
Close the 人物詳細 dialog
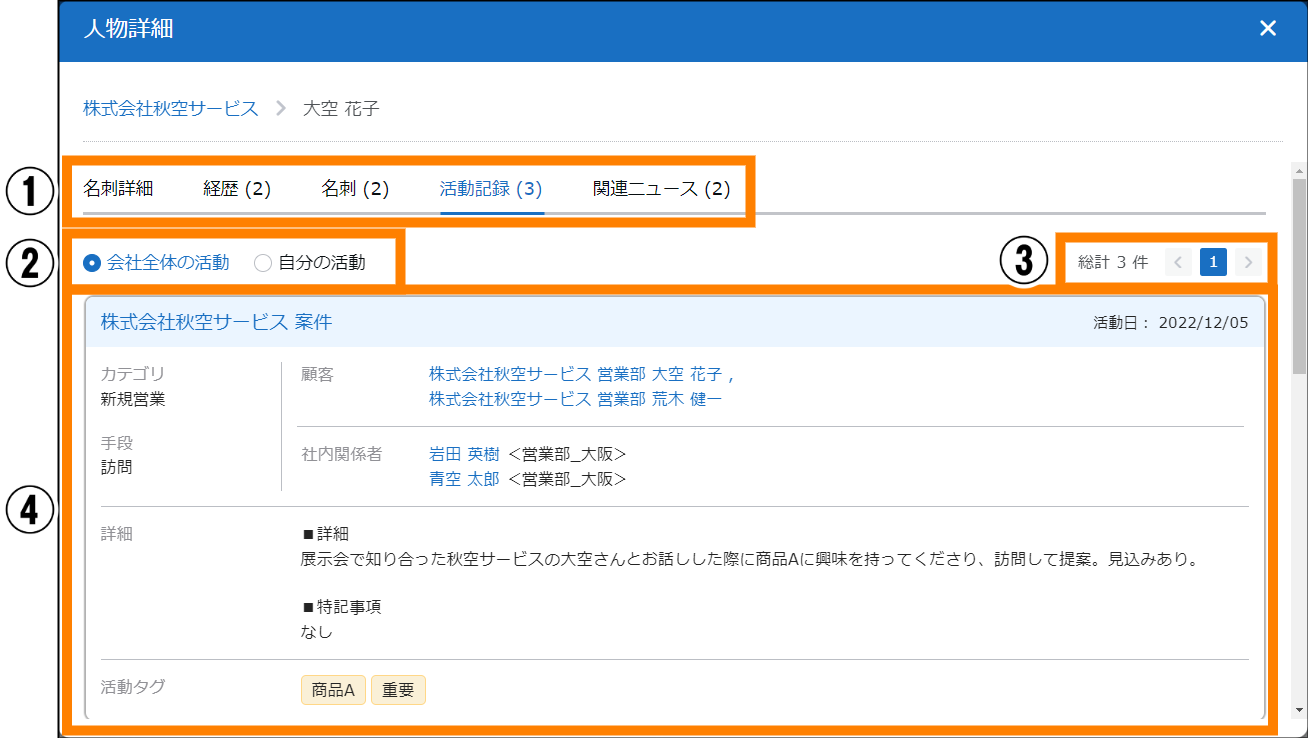coord(1267,29)
